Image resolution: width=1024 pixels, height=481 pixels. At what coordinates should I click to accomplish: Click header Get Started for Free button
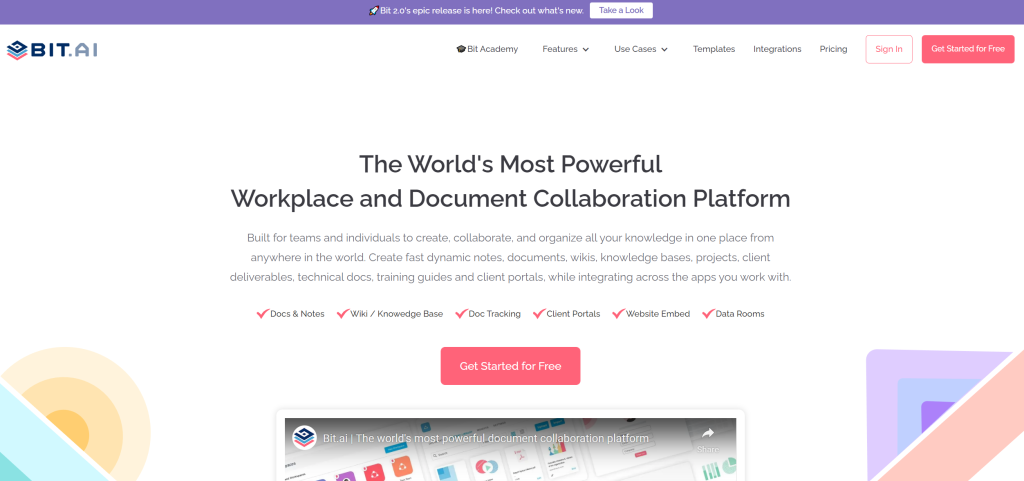pyautogui.click(x=968, y=49)
